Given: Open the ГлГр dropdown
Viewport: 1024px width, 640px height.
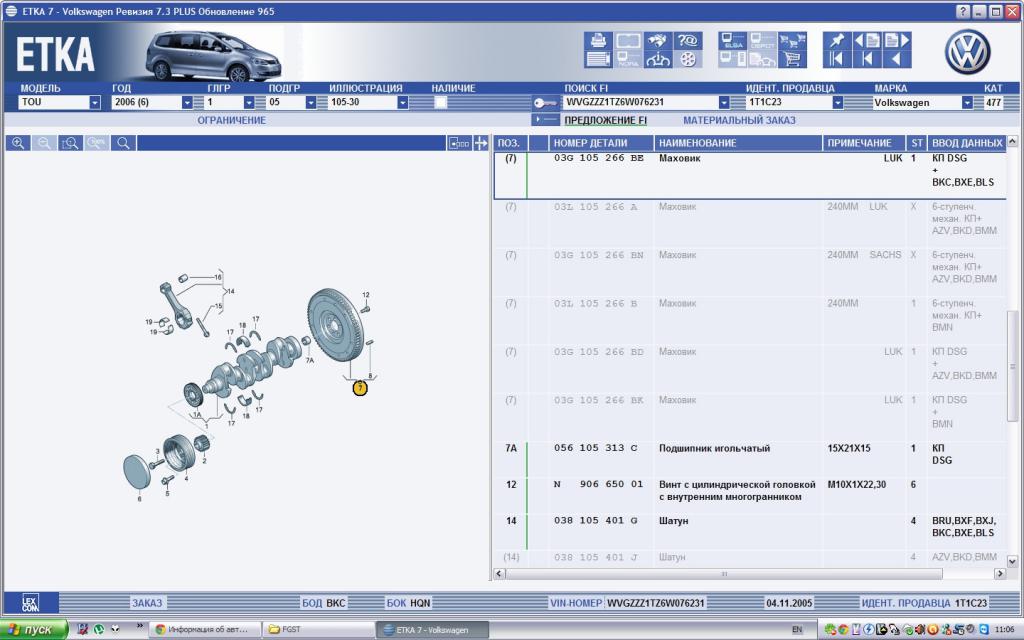Looking at the screenshot, I should pos(249,103).
